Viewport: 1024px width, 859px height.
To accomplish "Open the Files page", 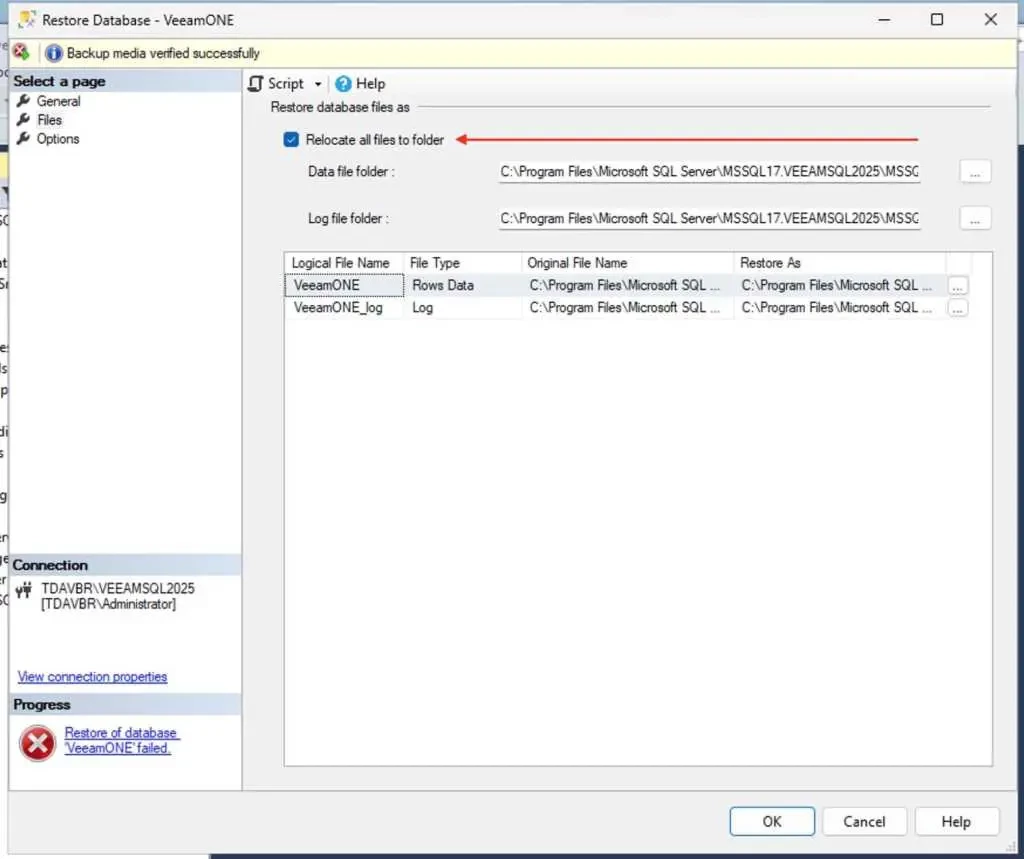I will pos(50,120).
